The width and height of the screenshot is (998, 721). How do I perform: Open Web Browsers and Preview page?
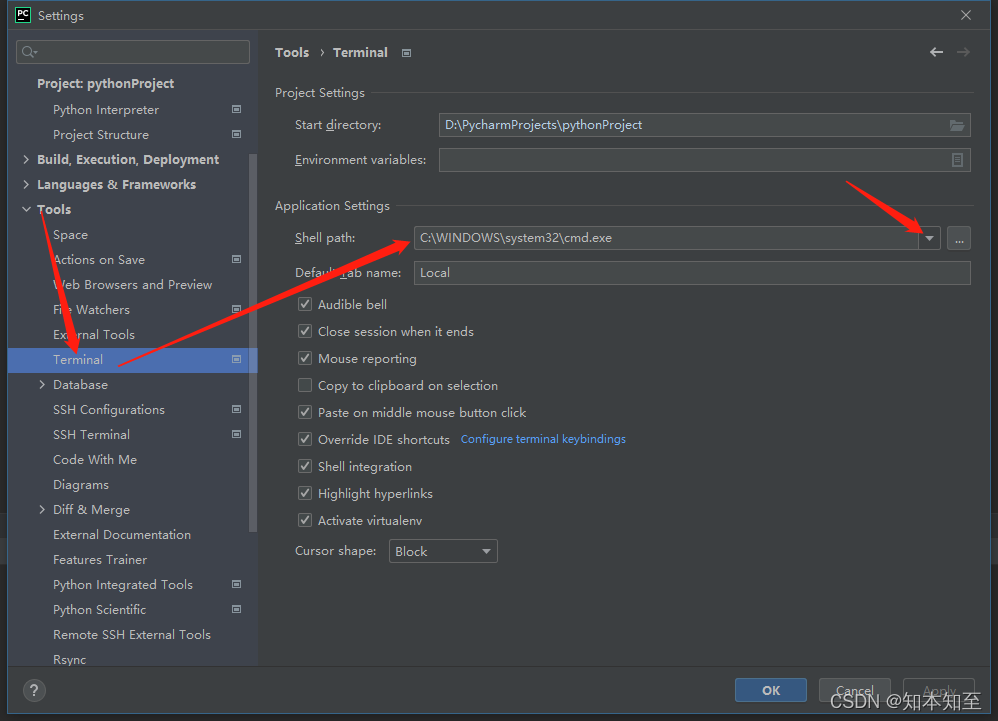[132, 284]
